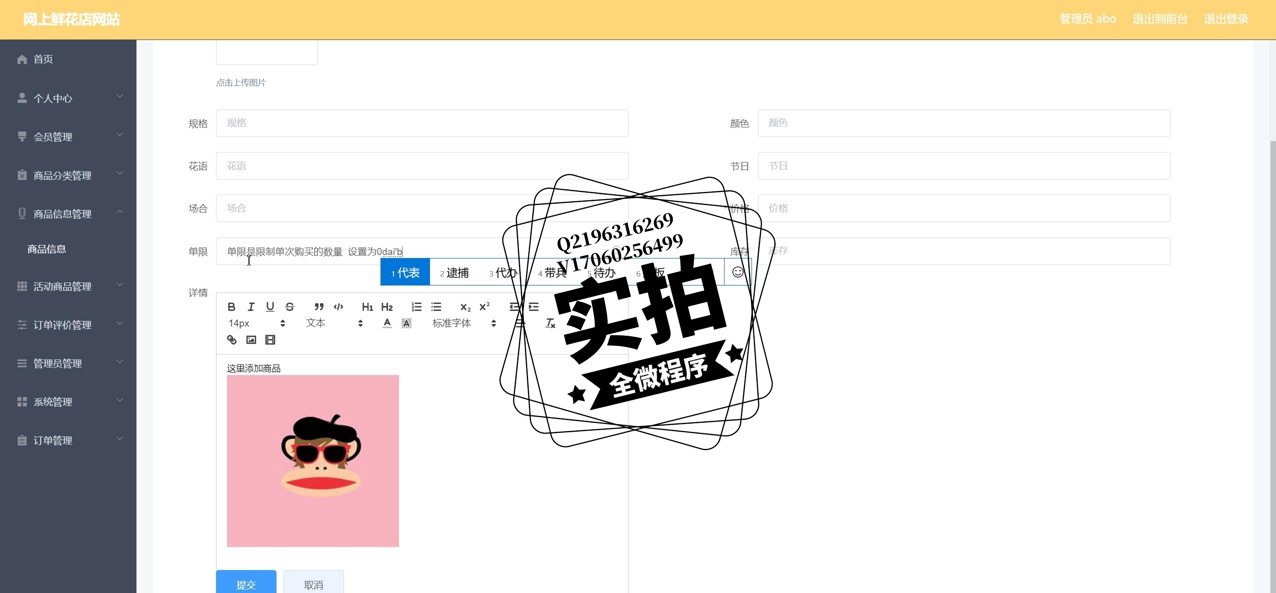1276x593 pixels.
Task: Apply superscript formatting
Action: [x=485, y=307]
